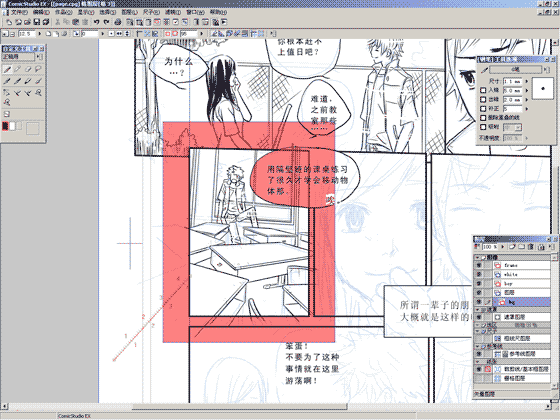Open the 文件 menu

point(19,12)
